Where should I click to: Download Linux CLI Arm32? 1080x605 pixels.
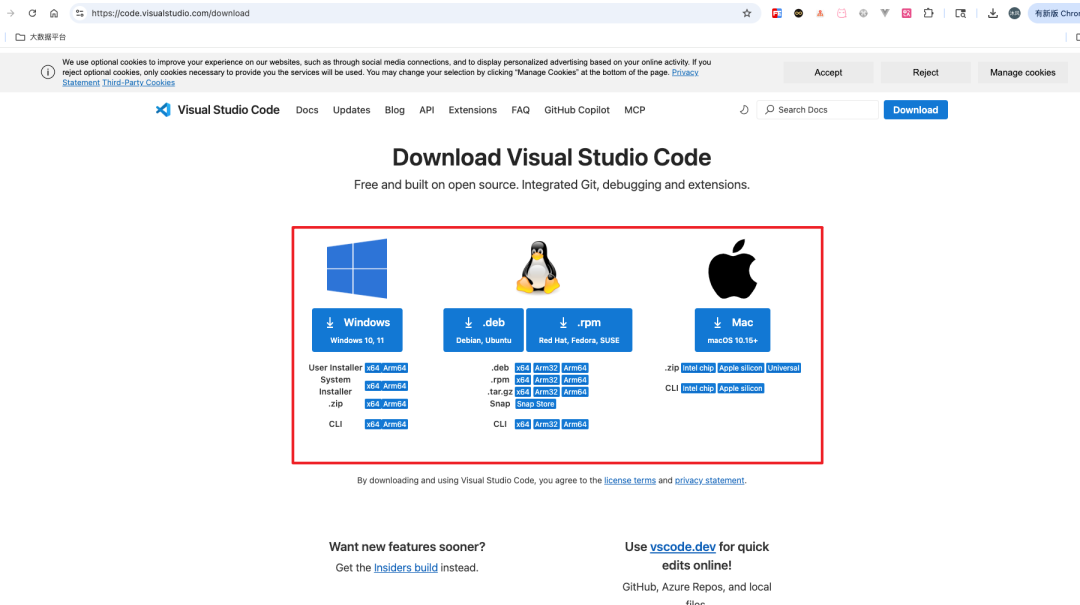[546, 424]
